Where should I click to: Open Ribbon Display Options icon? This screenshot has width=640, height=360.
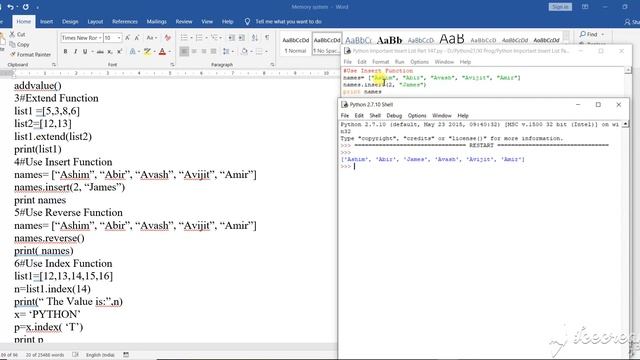click(x=585, y=7)
